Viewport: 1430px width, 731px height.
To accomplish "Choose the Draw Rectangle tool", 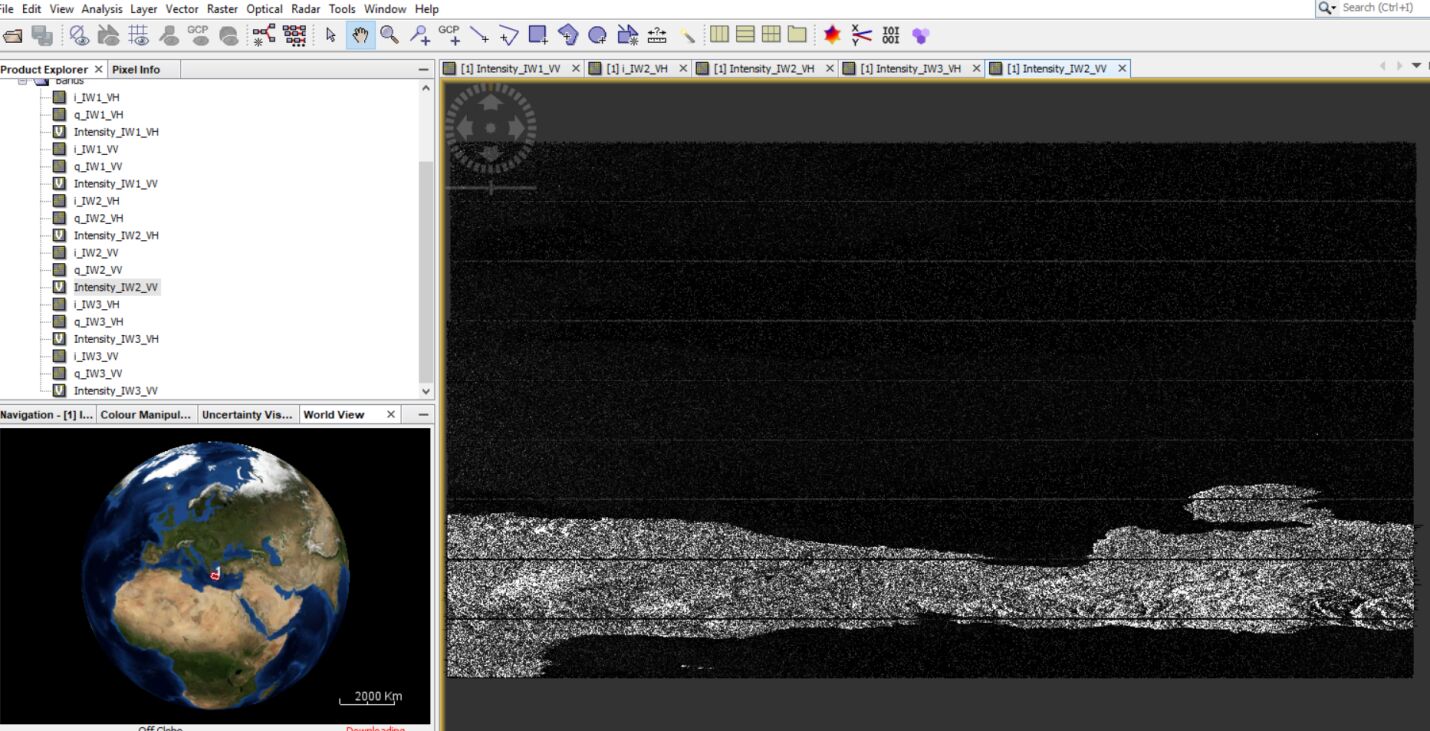I will tap(538, 36).
